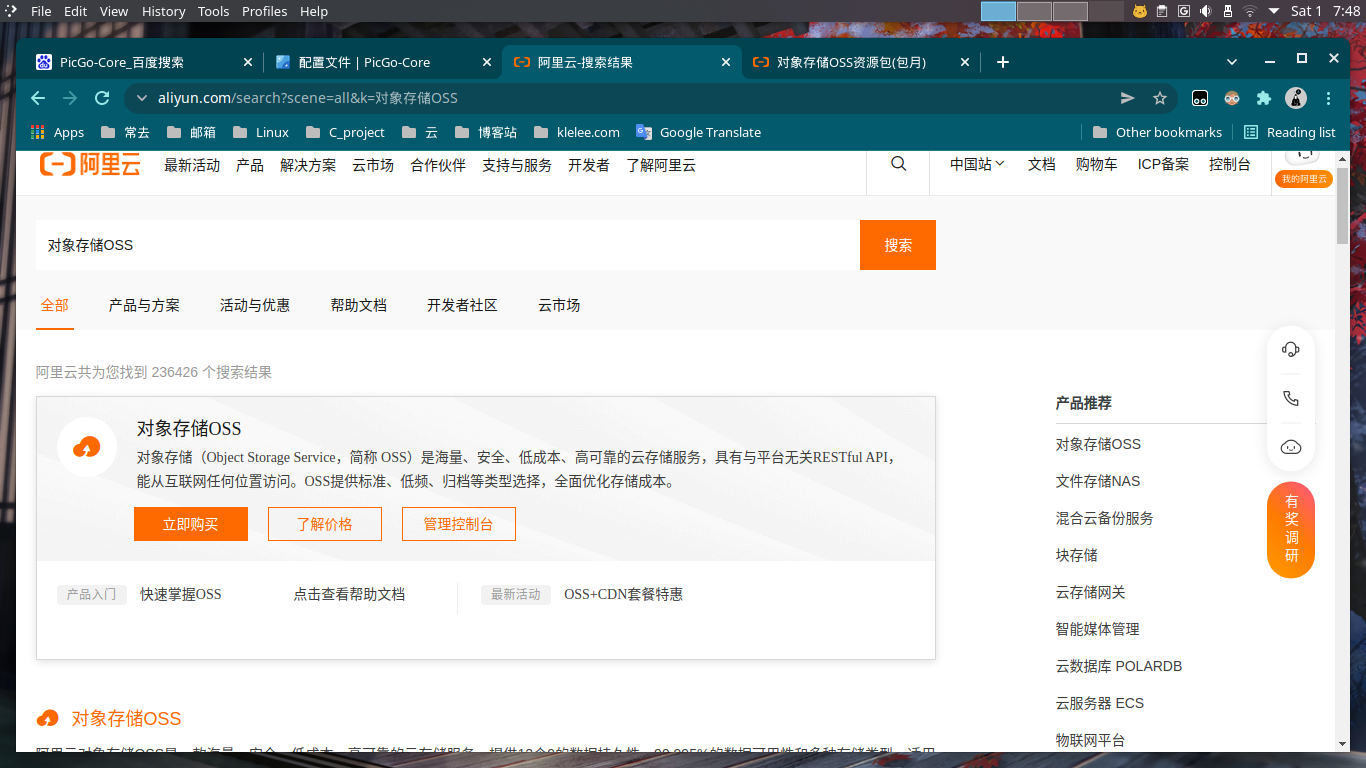Expand the tab search chevron
Screen dimensions: 1366x768
click(x=1232, y=61)
